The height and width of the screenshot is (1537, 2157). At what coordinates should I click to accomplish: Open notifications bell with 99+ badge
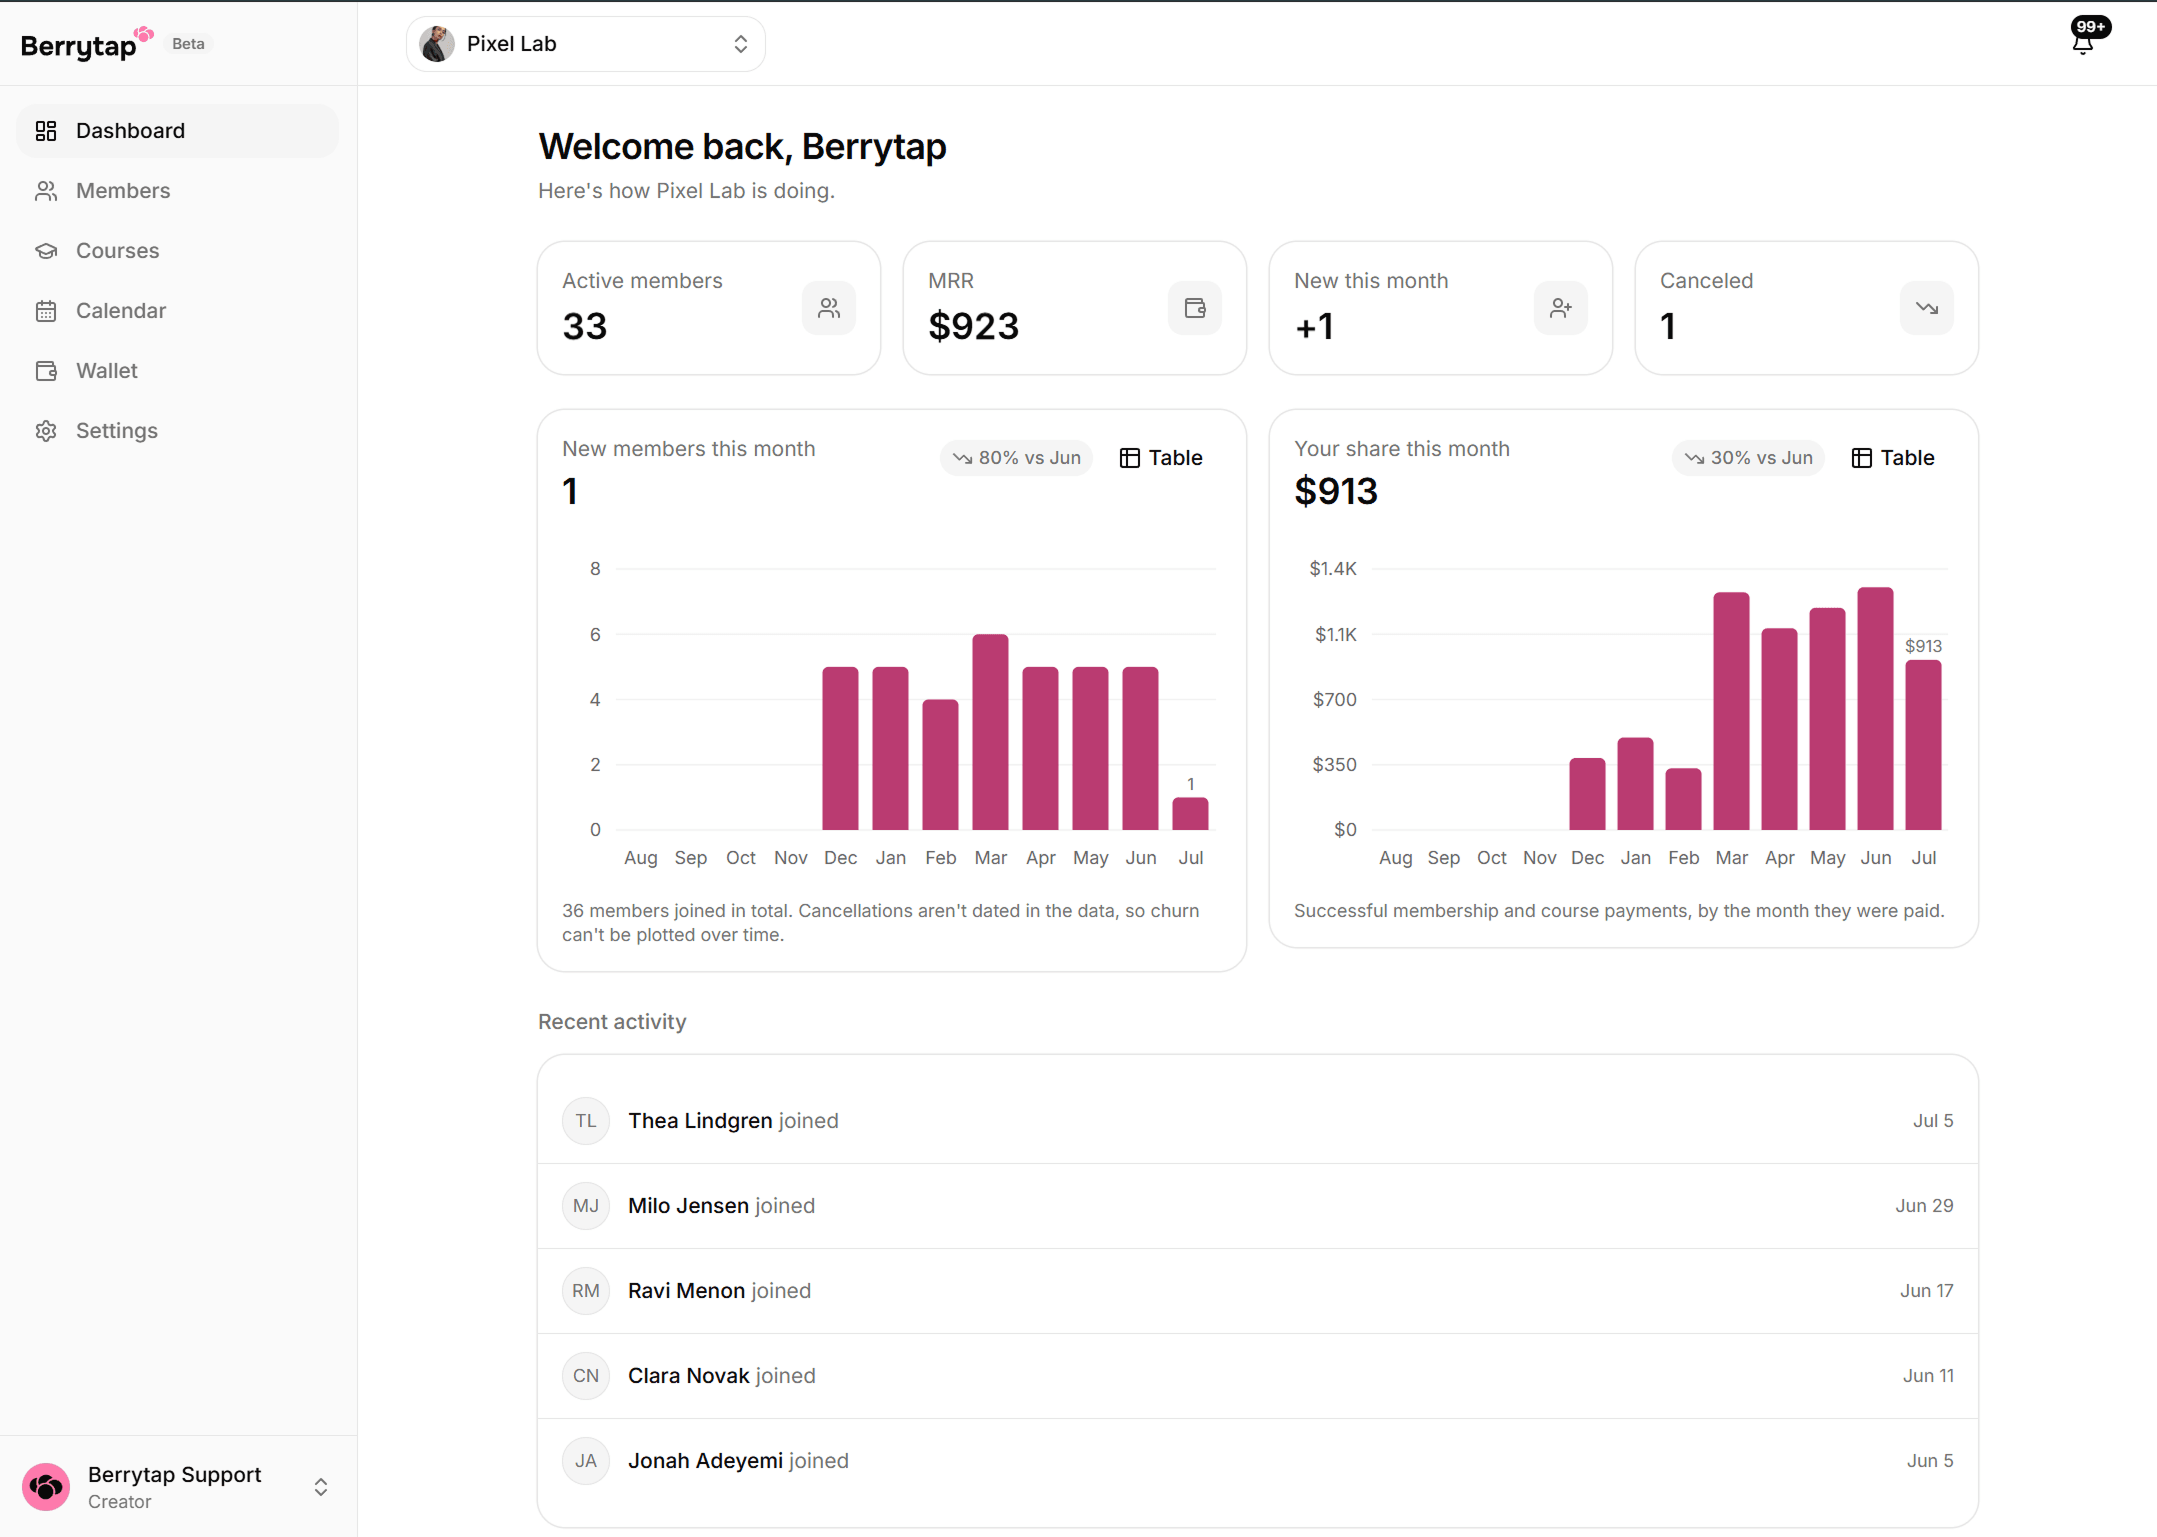pos(2084,42)
